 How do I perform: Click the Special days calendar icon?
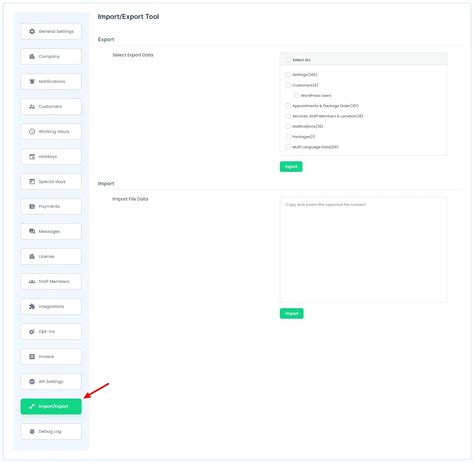pyautogui.click(x=32, y=181)
